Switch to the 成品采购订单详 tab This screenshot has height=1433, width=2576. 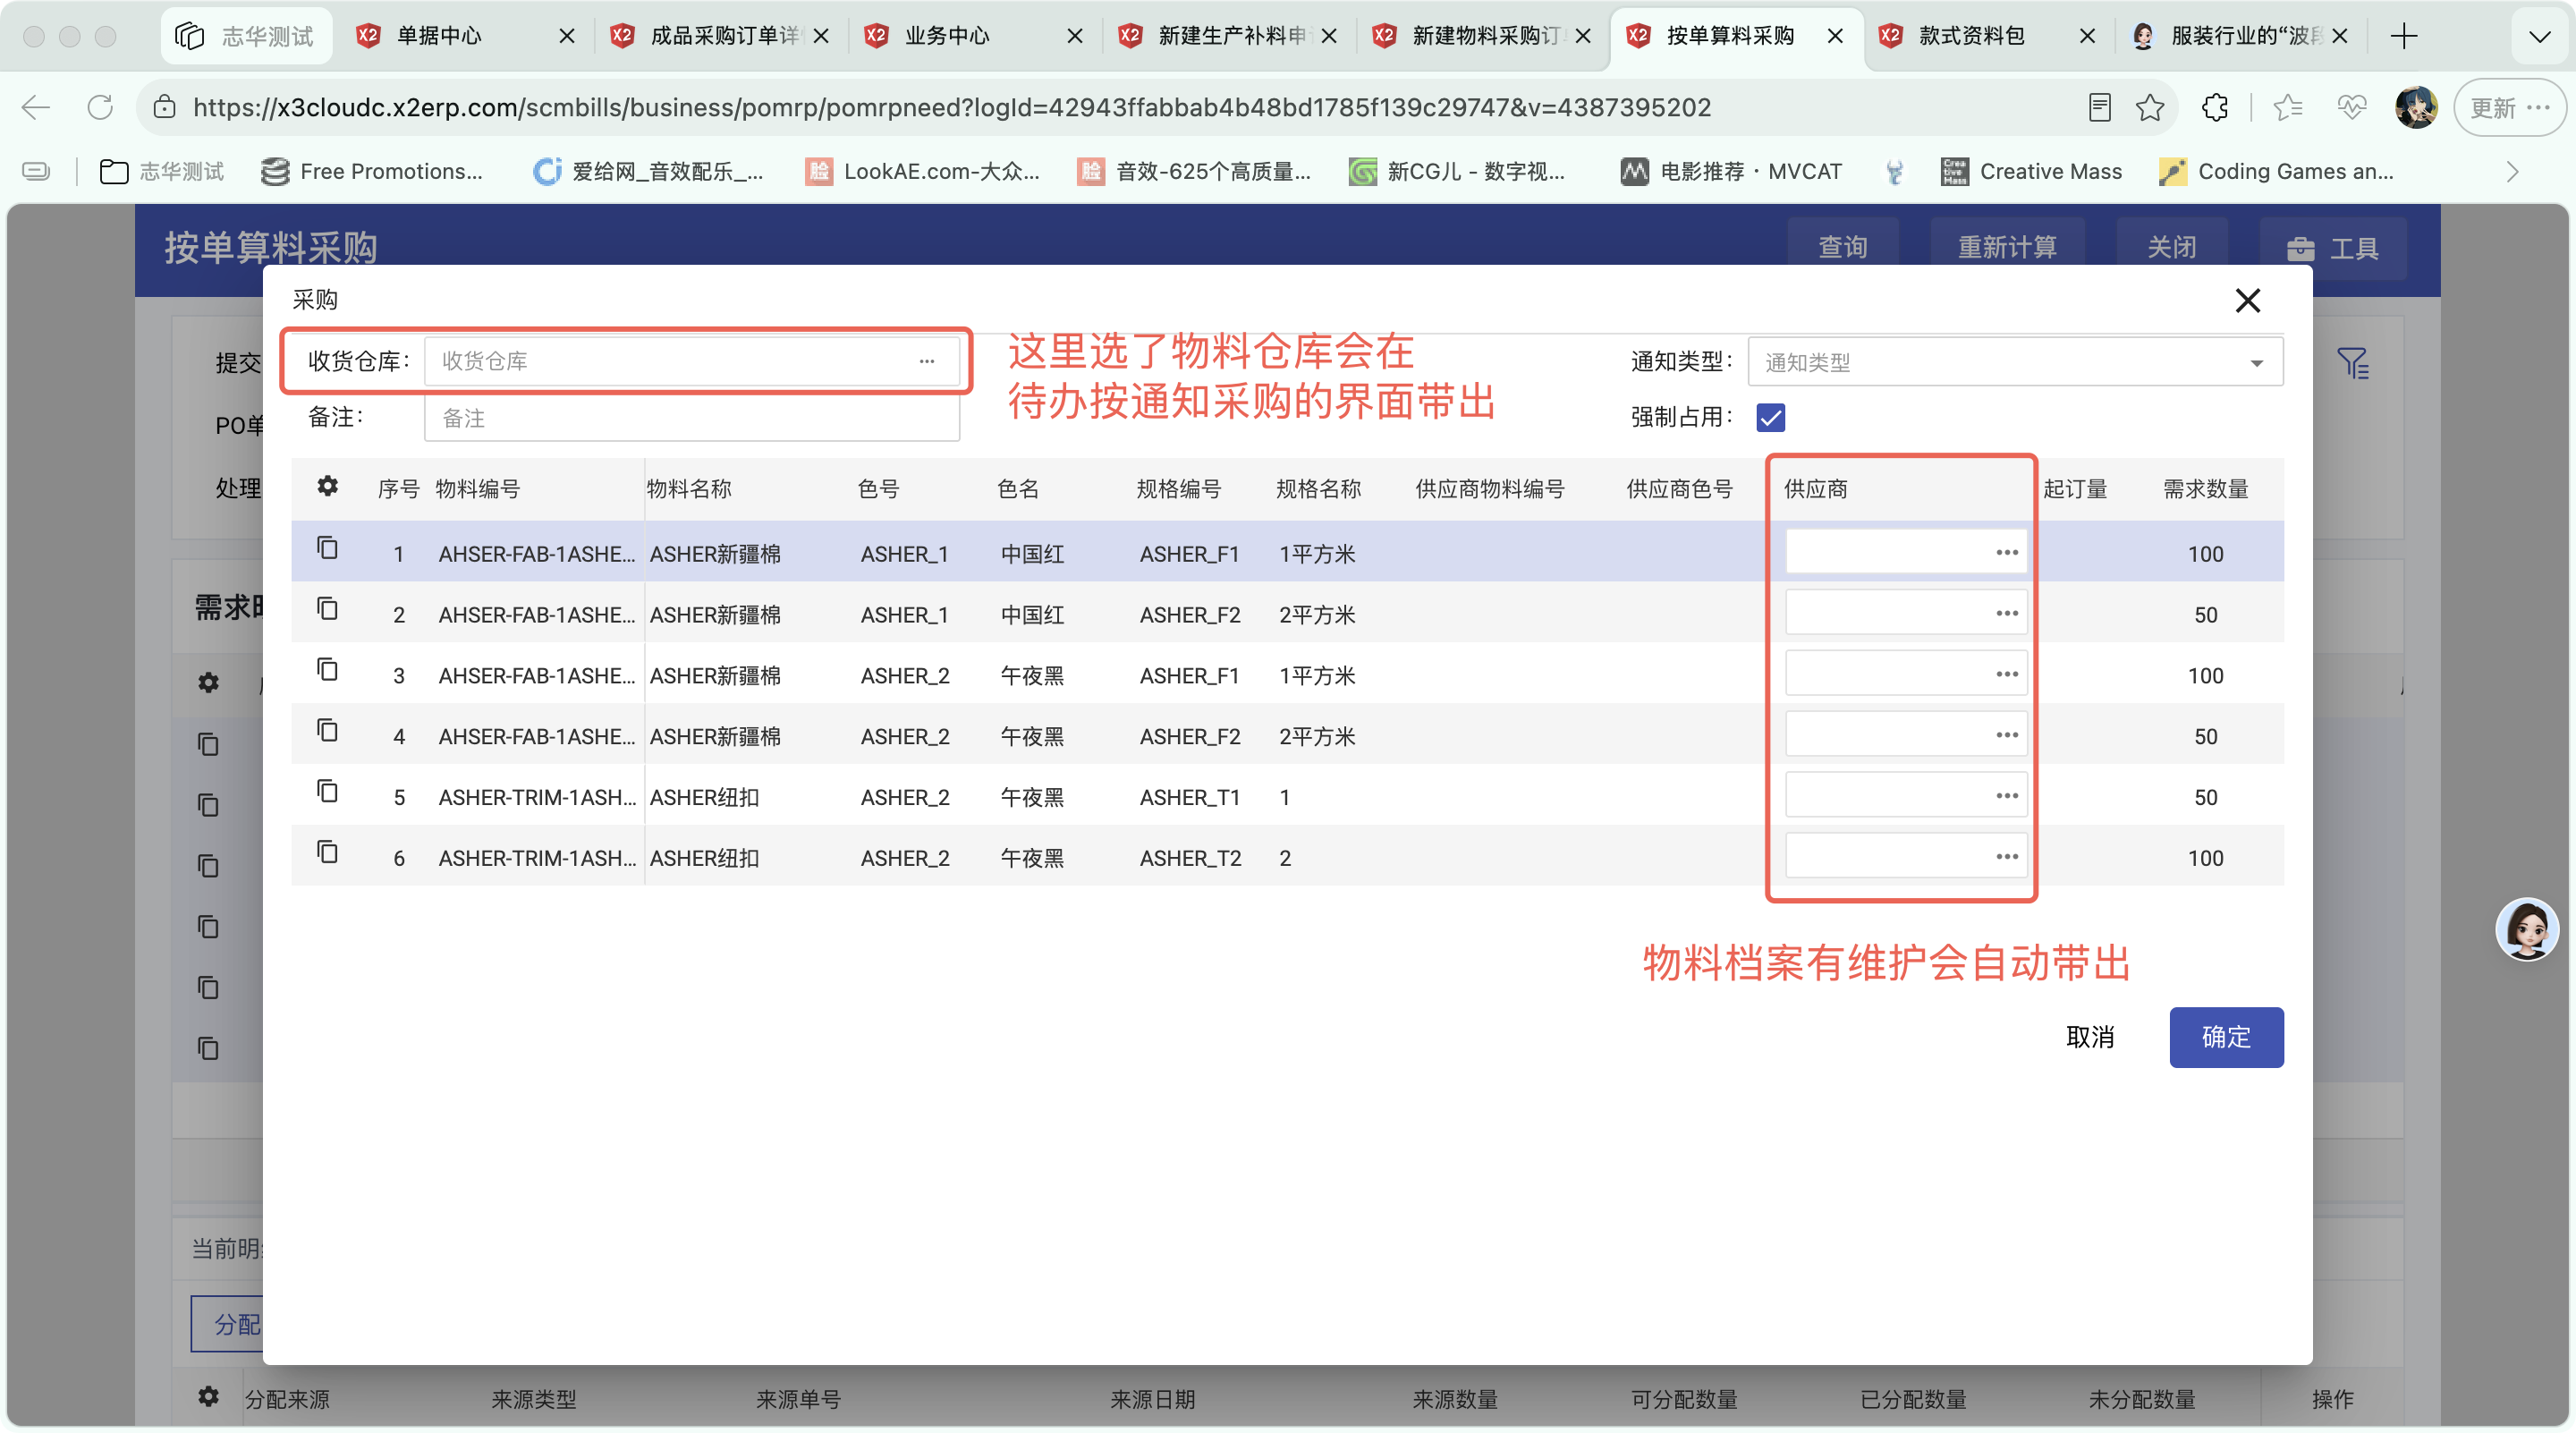tap(720, 36)
